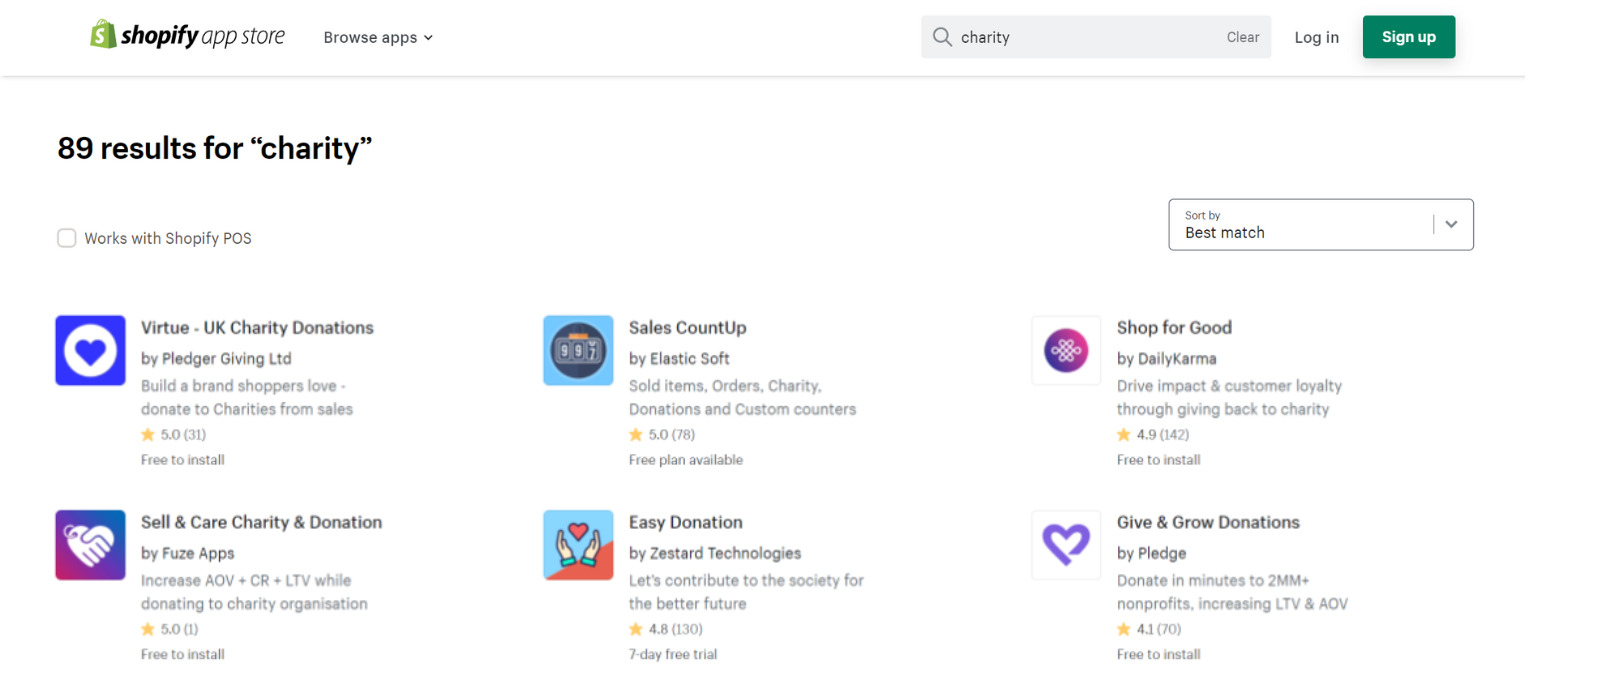
Task: Clear the charity search query
Action: click(1243, 37)
